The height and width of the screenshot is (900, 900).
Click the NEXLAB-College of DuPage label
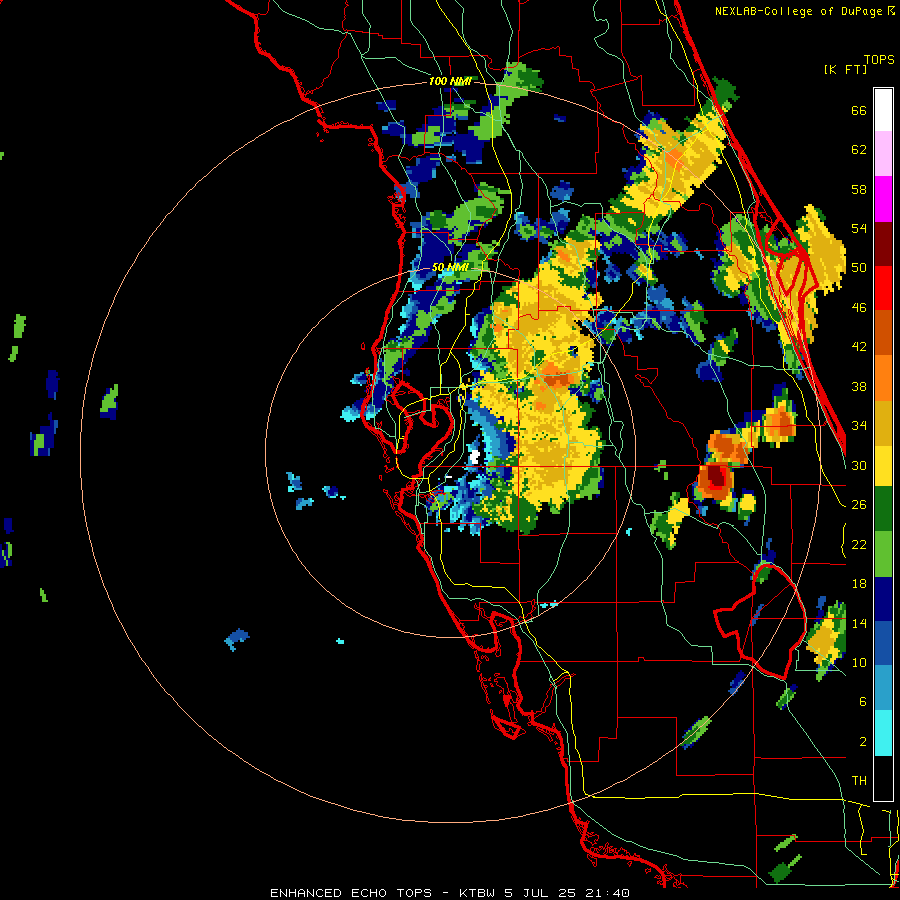pyautogui.click(x=798, y=11)
